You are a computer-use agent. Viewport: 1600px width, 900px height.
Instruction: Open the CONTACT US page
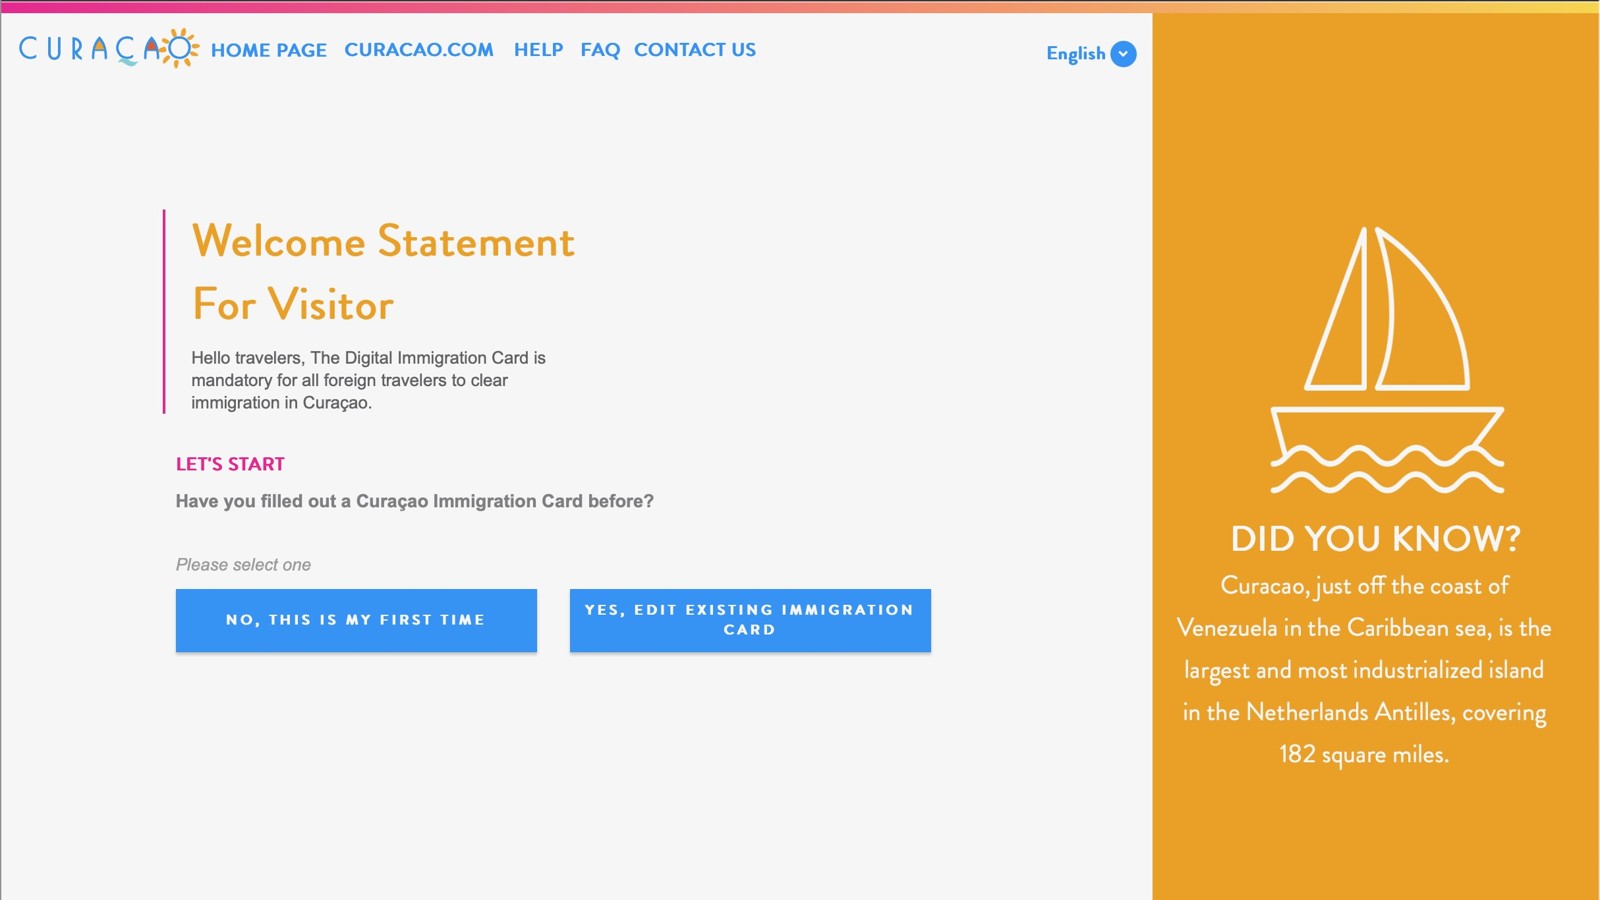pos(694,50)
